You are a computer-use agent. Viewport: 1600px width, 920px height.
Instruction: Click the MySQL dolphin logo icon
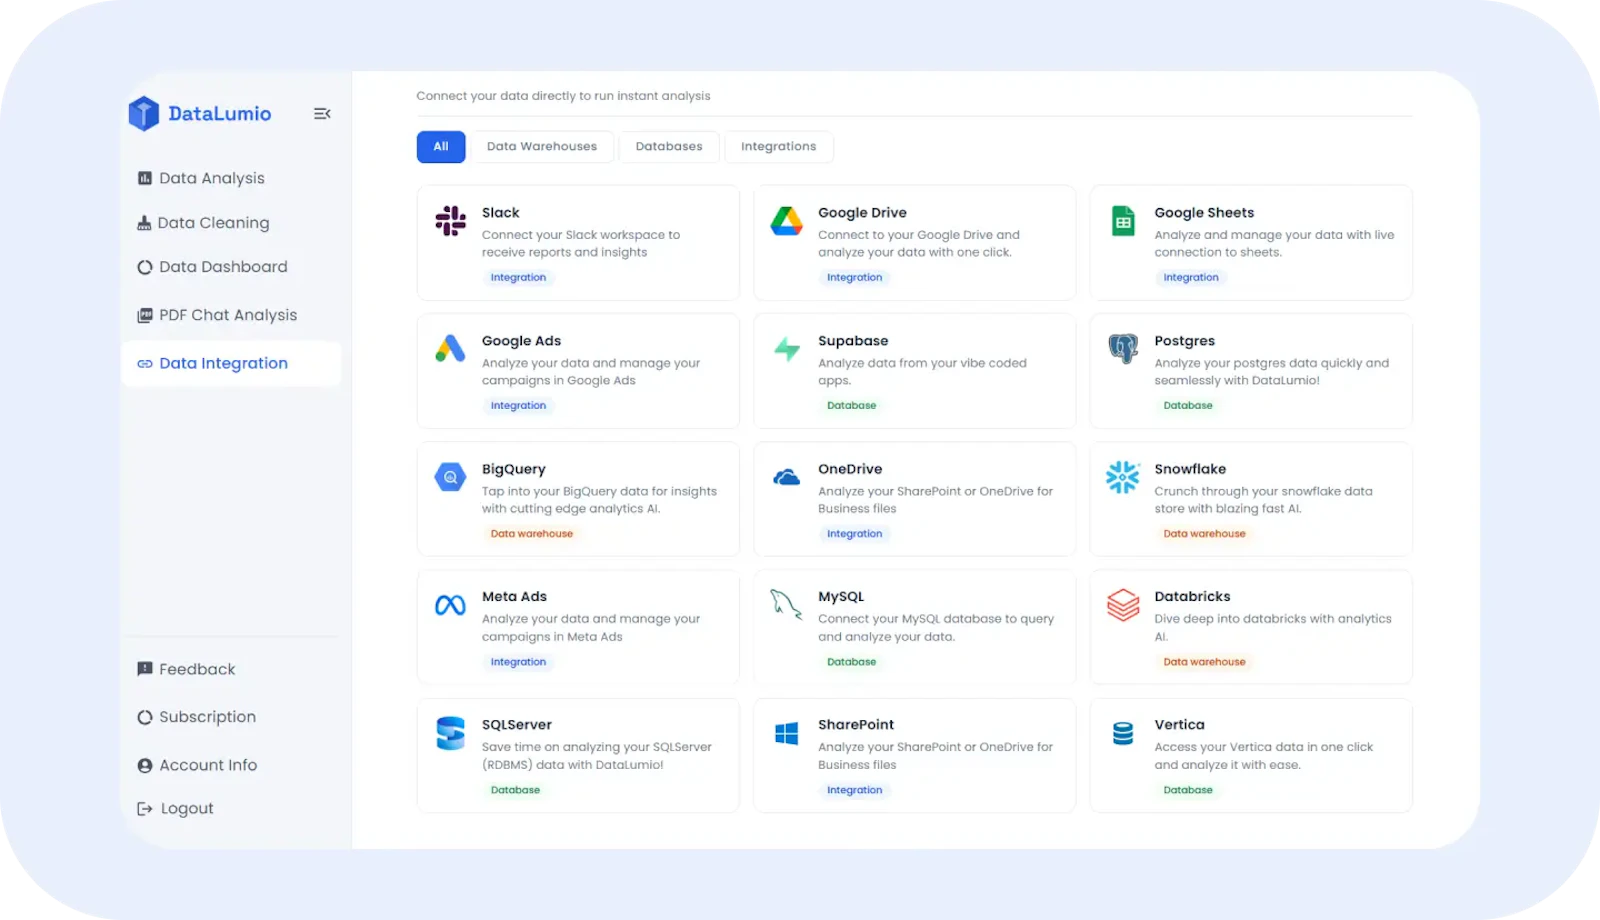(x=786, y=604)
